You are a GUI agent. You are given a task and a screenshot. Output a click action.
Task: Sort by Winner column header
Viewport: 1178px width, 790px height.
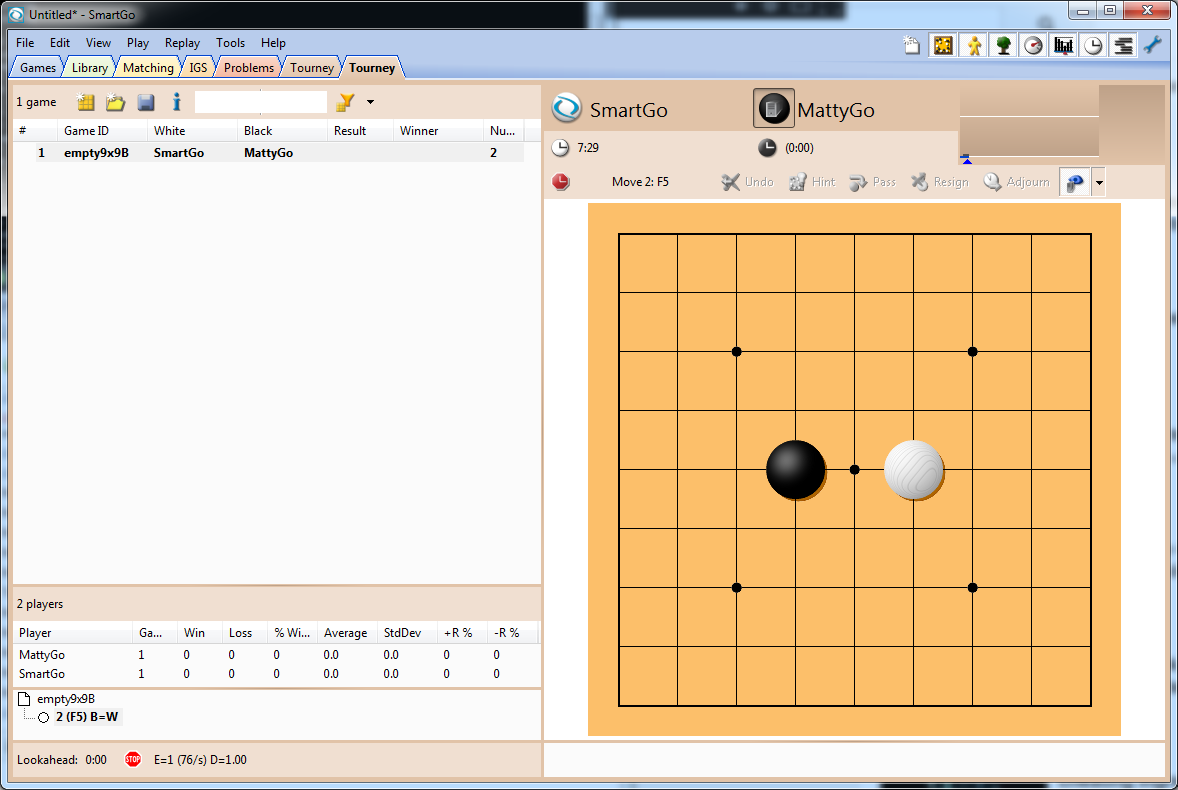pyautogui.click(x=438, y=131)
